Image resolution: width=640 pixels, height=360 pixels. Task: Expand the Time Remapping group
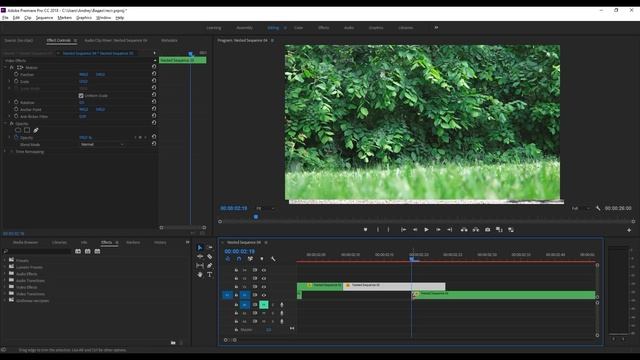(5, 151)
